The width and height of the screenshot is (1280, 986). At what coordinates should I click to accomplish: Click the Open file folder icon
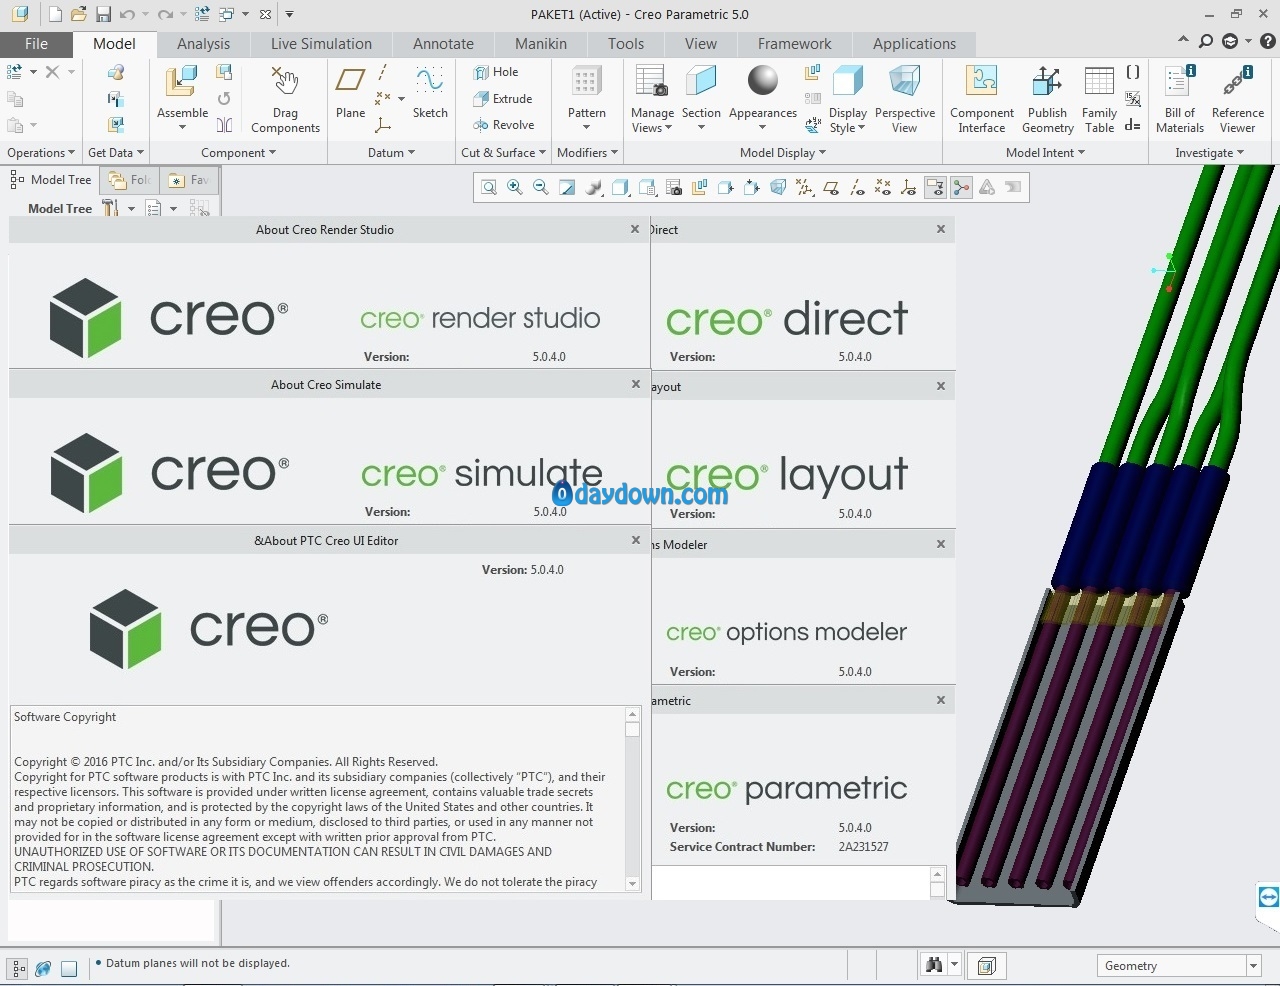point(79,14)
